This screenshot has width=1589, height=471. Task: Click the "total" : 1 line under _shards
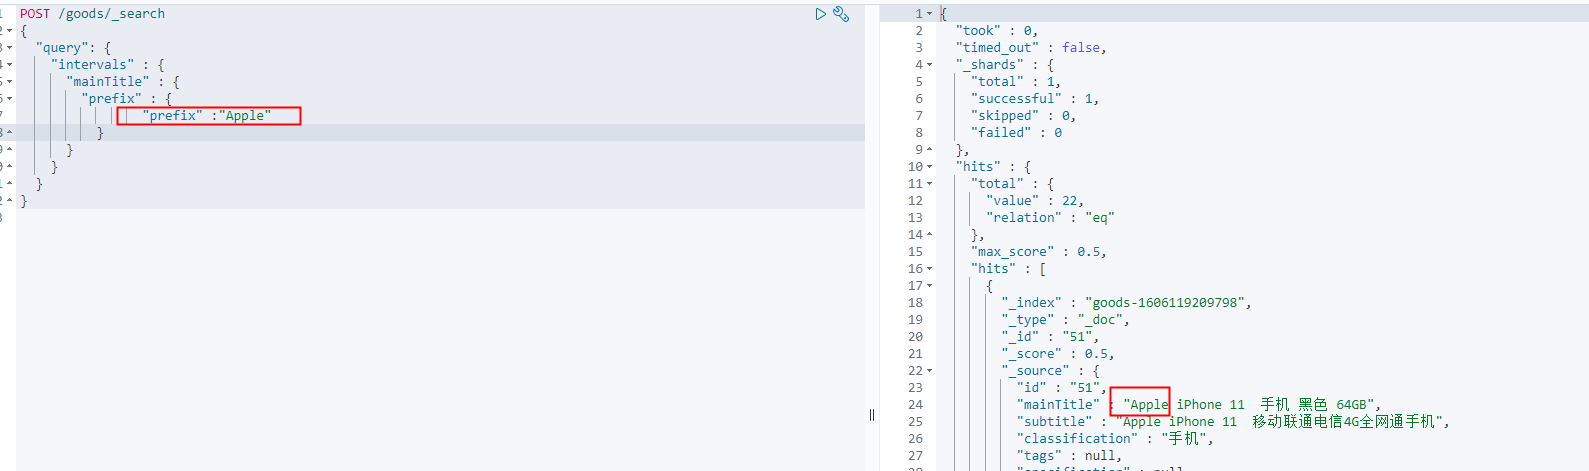click(1016, 82)
